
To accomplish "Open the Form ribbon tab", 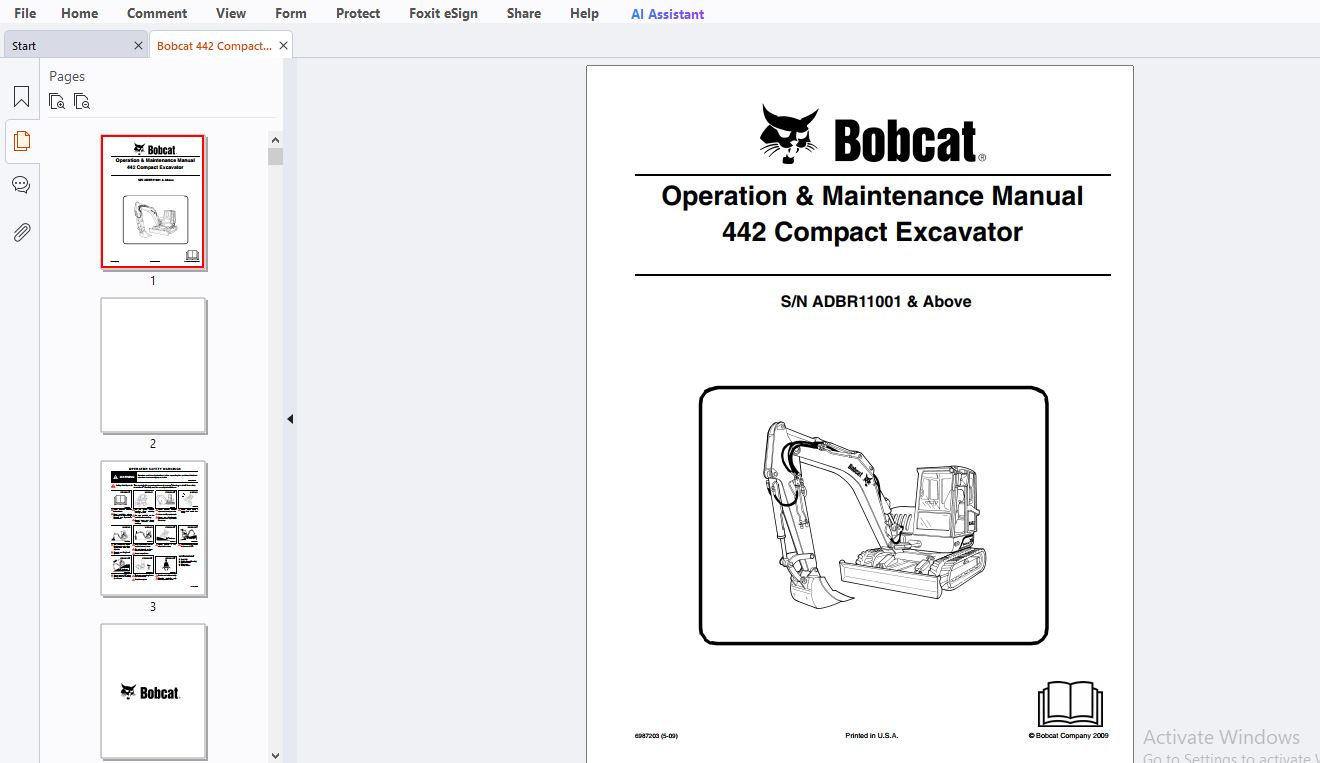I will pyautogui.click(x=291, y=13).
